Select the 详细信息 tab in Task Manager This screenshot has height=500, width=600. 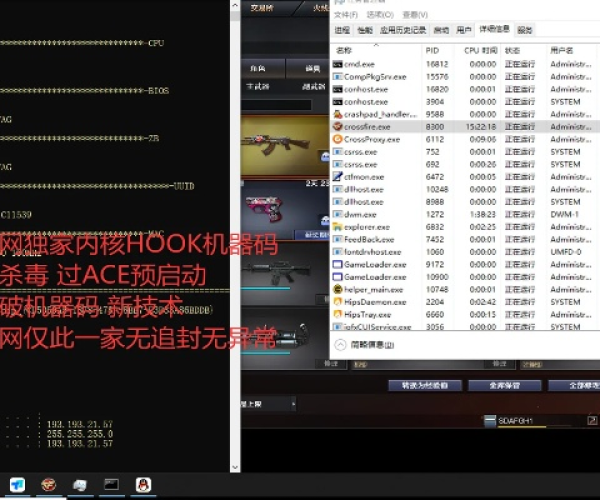[x=494, y=29]
